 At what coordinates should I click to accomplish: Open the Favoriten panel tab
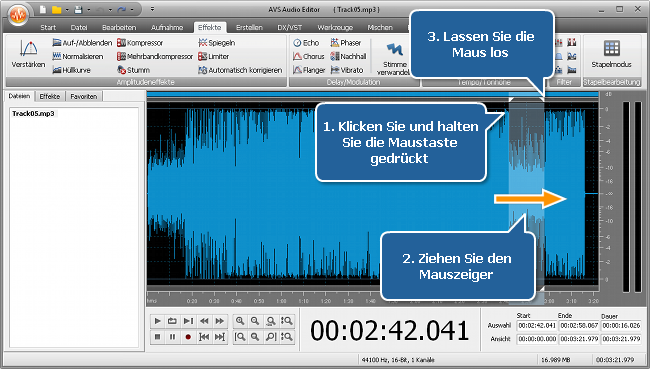point(84,97)
